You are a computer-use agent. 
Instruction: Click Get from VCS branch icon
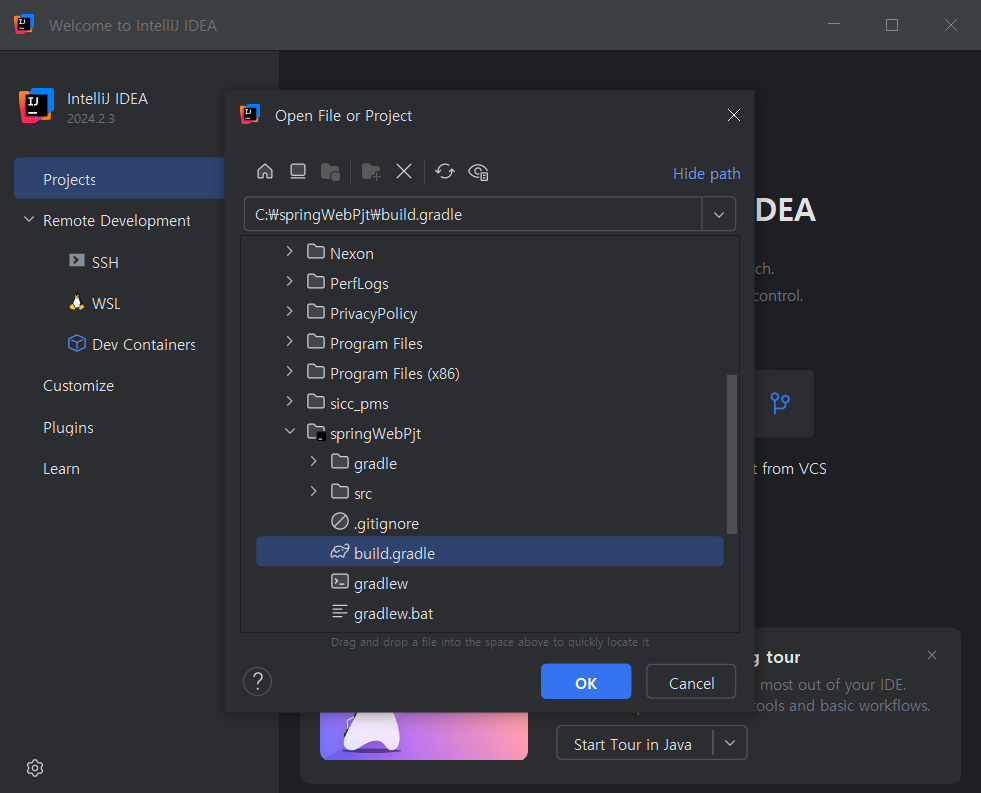click(780, 403)
